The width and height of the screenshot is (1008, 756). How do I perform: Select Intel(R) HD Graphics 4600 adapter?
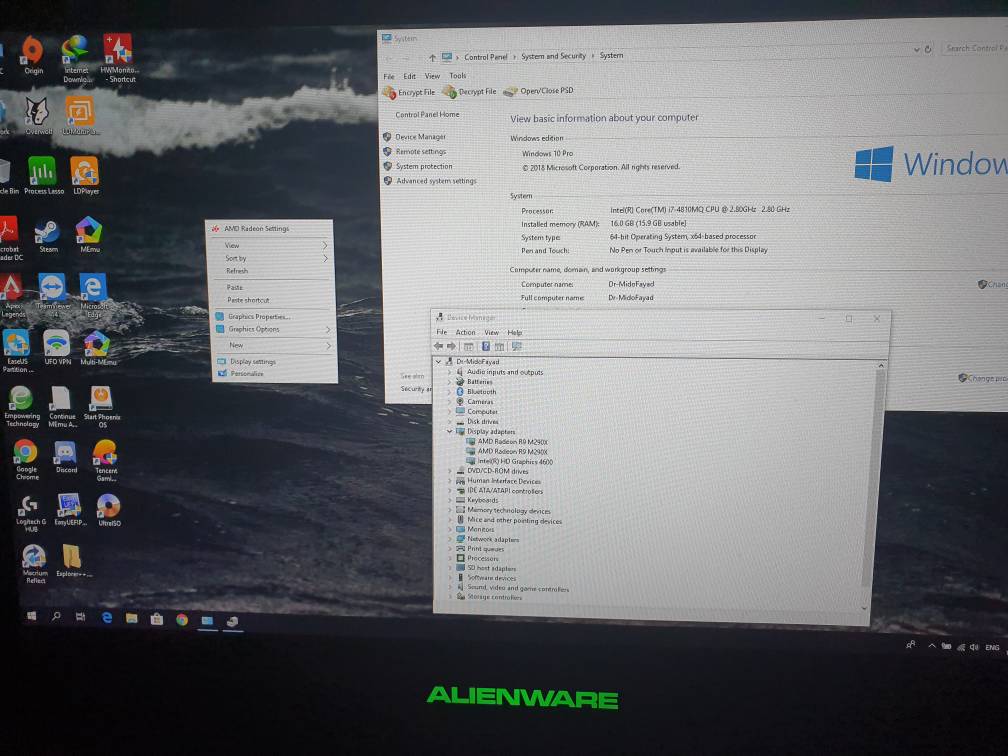coord(515,462)
